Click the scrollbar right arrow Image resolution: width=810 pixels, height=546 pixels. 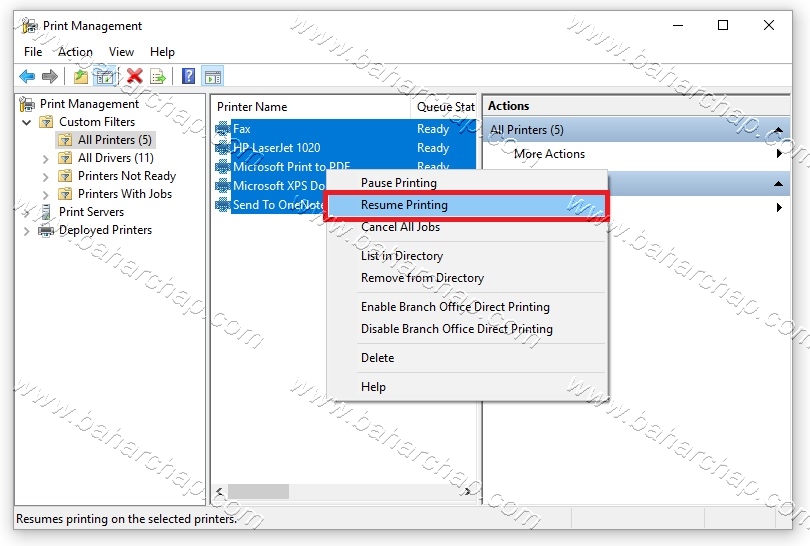pyautogui.click(x=467, y=491)
